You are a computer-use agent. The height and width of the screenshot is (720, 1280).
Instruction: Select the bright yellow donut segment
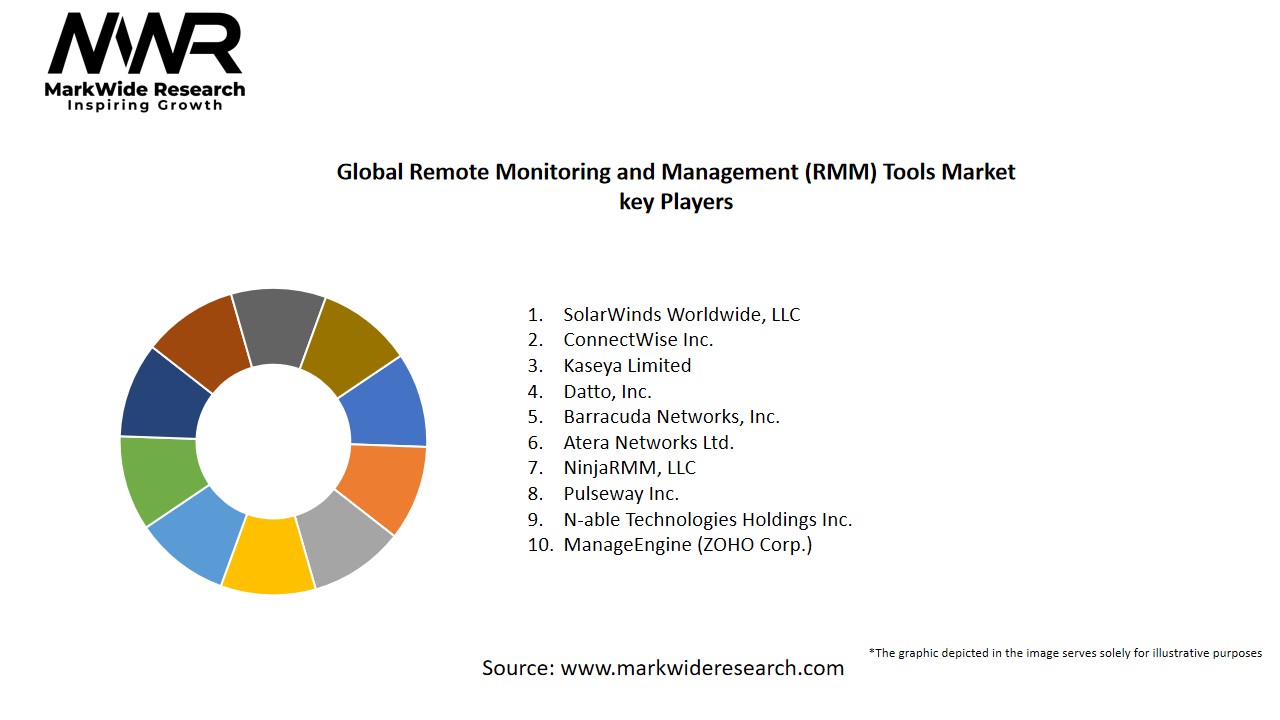click(x=264, y=555)
